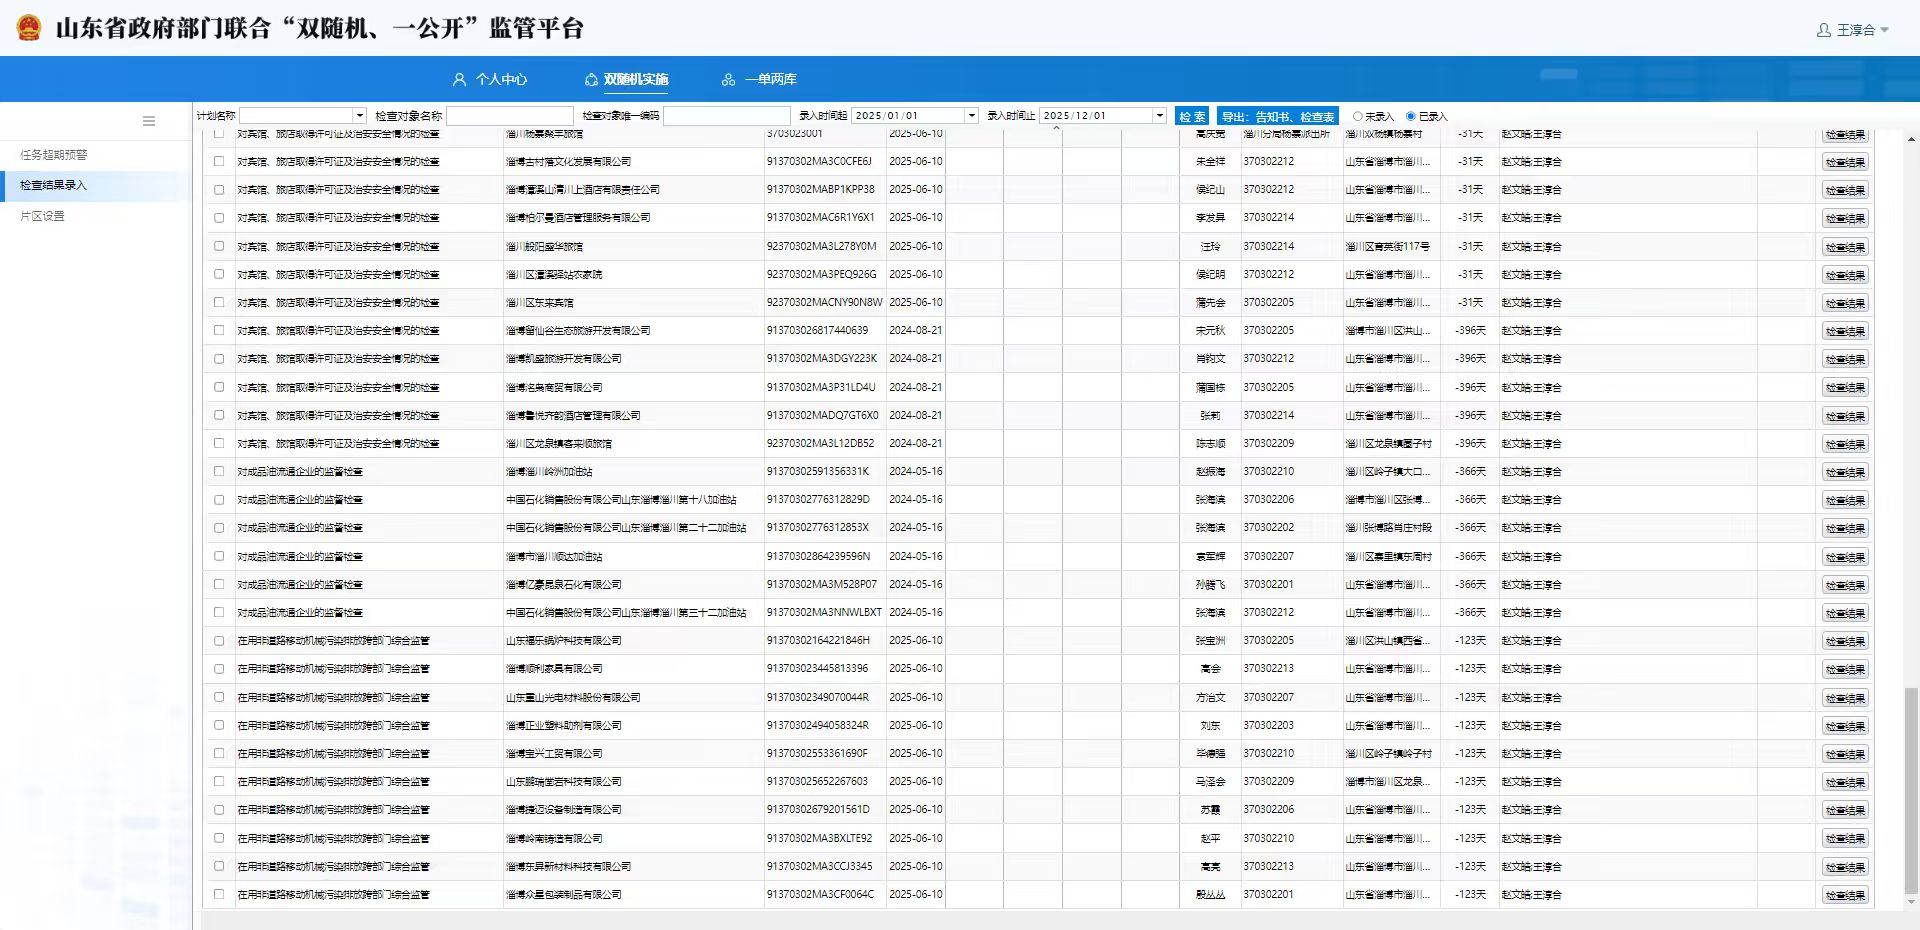
Task: Click the 一单两库 tab icon
Action: 728,79
